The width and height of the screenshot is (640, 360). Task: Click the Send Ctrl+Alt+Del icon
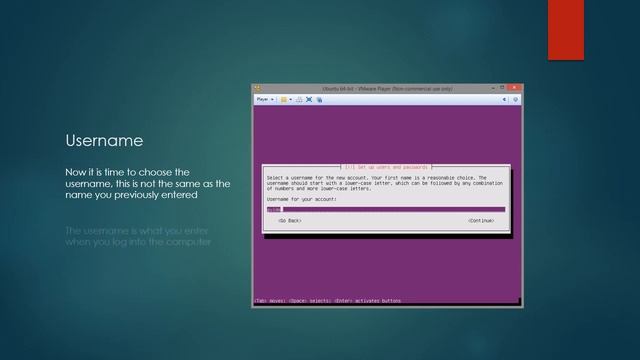click(x=299, y=99)
